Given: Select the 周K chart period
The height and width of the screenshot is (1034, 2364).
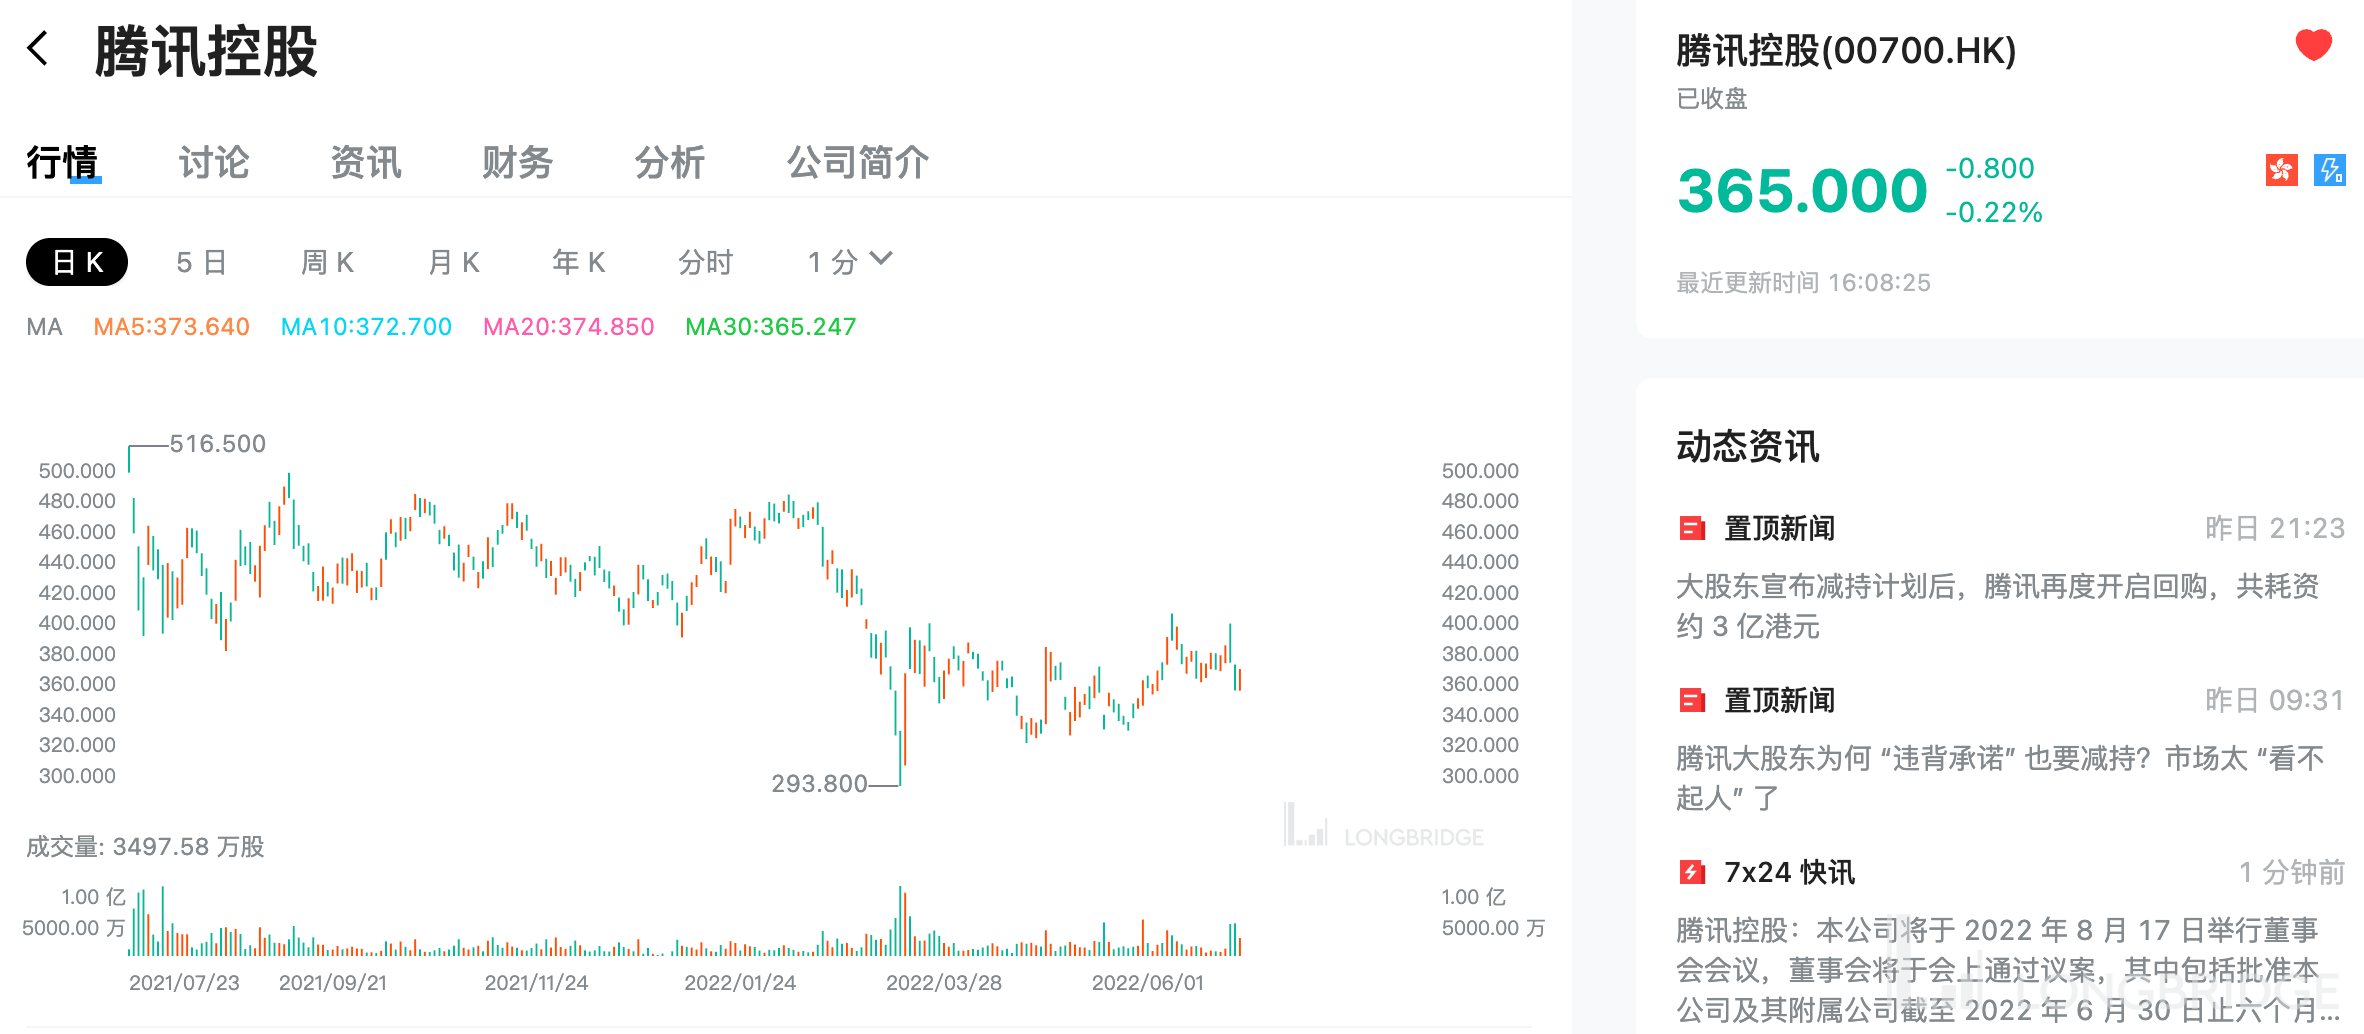Looking at the screenshot, I should point(328,262).
